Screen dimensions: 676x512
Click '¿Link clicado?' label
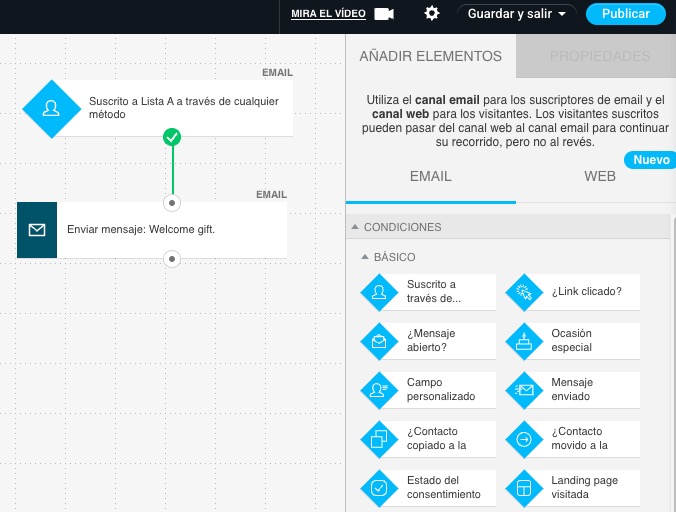(x=586, y=291)
